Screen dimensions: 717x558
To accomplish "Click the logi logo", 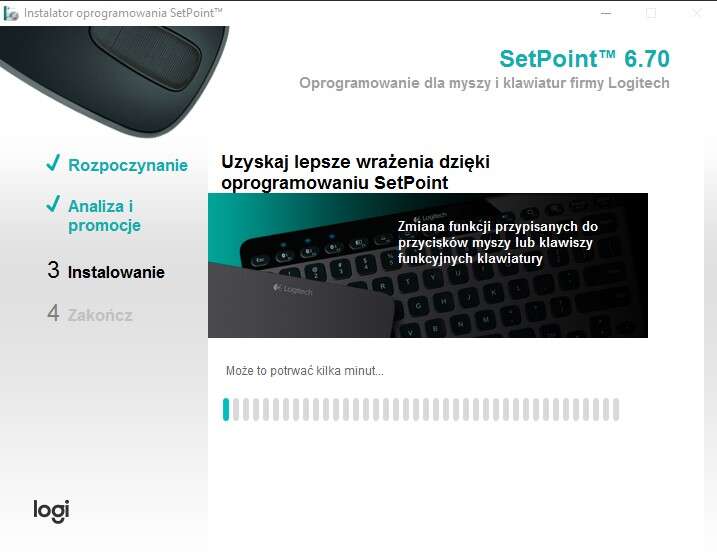I will [51, 511].
